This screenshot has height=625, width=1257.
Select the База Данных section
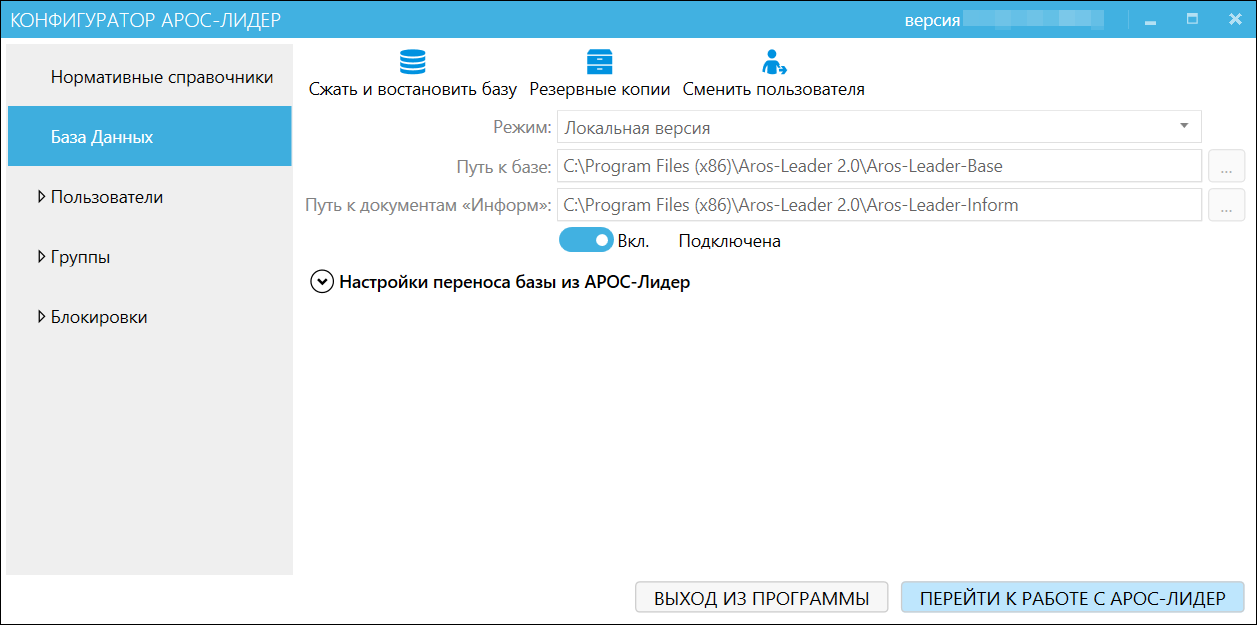[149, 136]
